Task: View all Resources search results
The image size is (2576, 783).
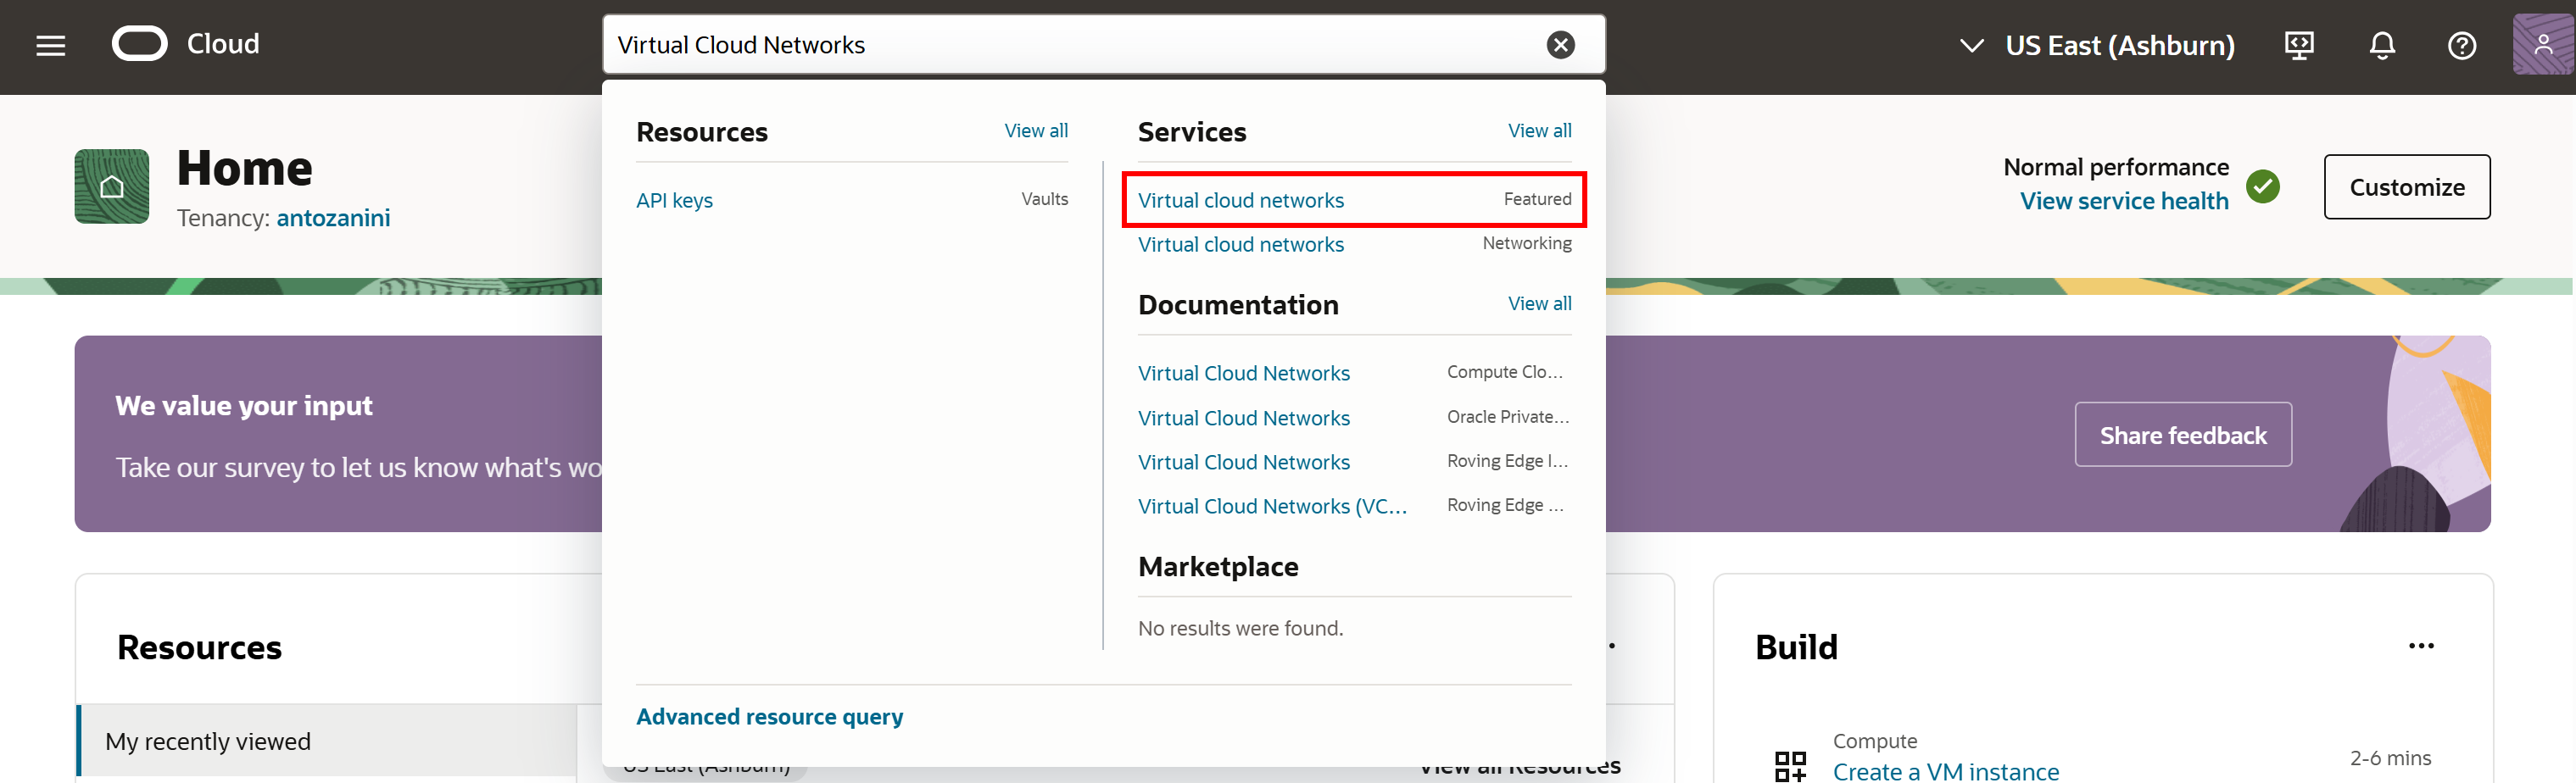Action: click(x=1036, y=131)
